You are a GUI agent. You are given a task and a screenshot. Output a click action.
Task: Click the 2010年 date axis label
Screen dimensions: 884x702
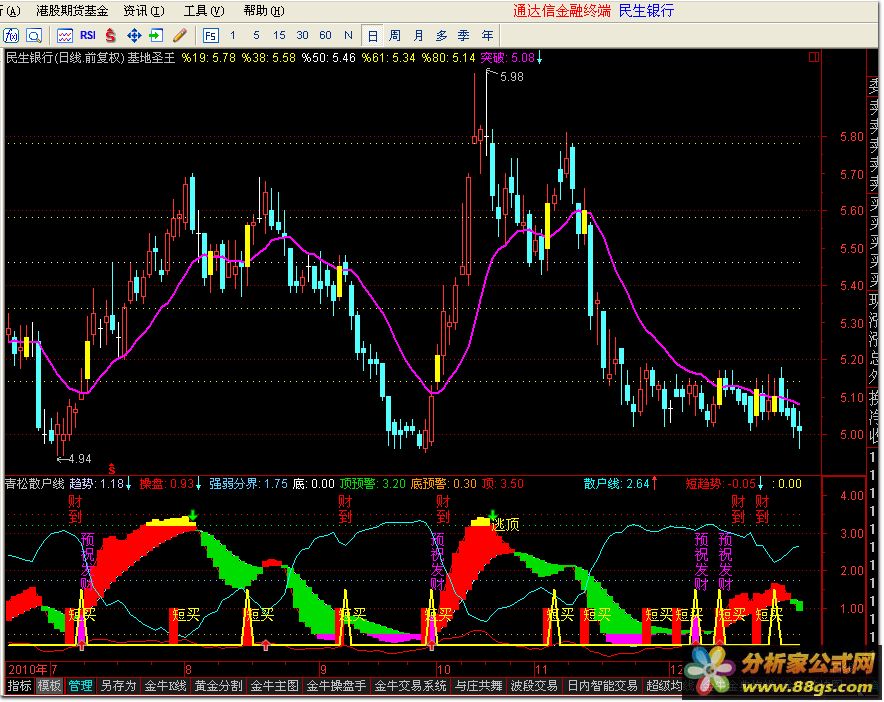coord(28,669)
